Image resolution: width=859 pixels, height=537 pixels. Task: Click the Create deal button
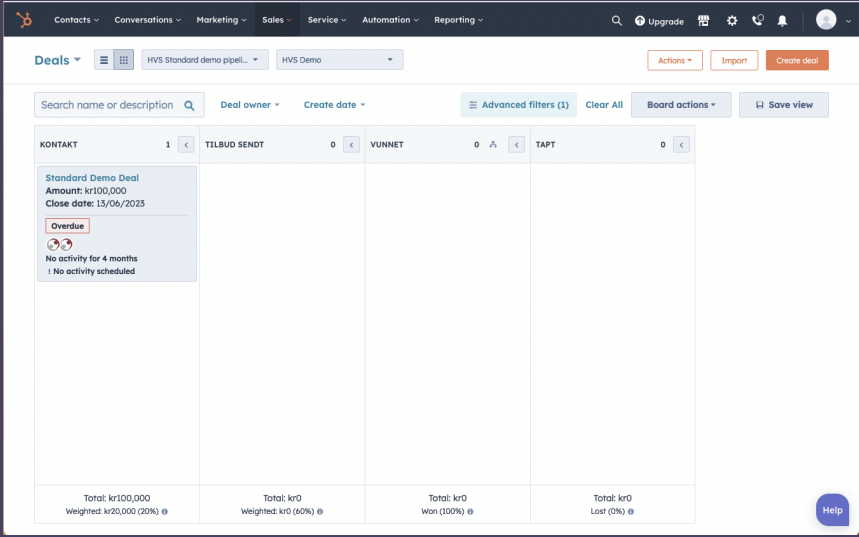click(x=796, y=60)
